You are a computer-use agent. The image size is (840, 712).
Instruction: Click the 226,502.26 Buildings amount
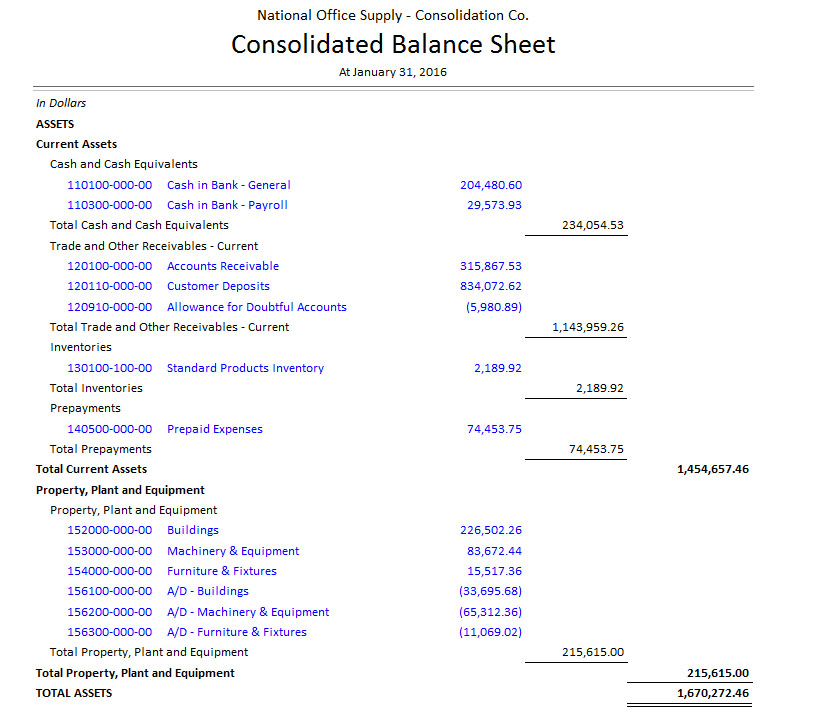491,530
